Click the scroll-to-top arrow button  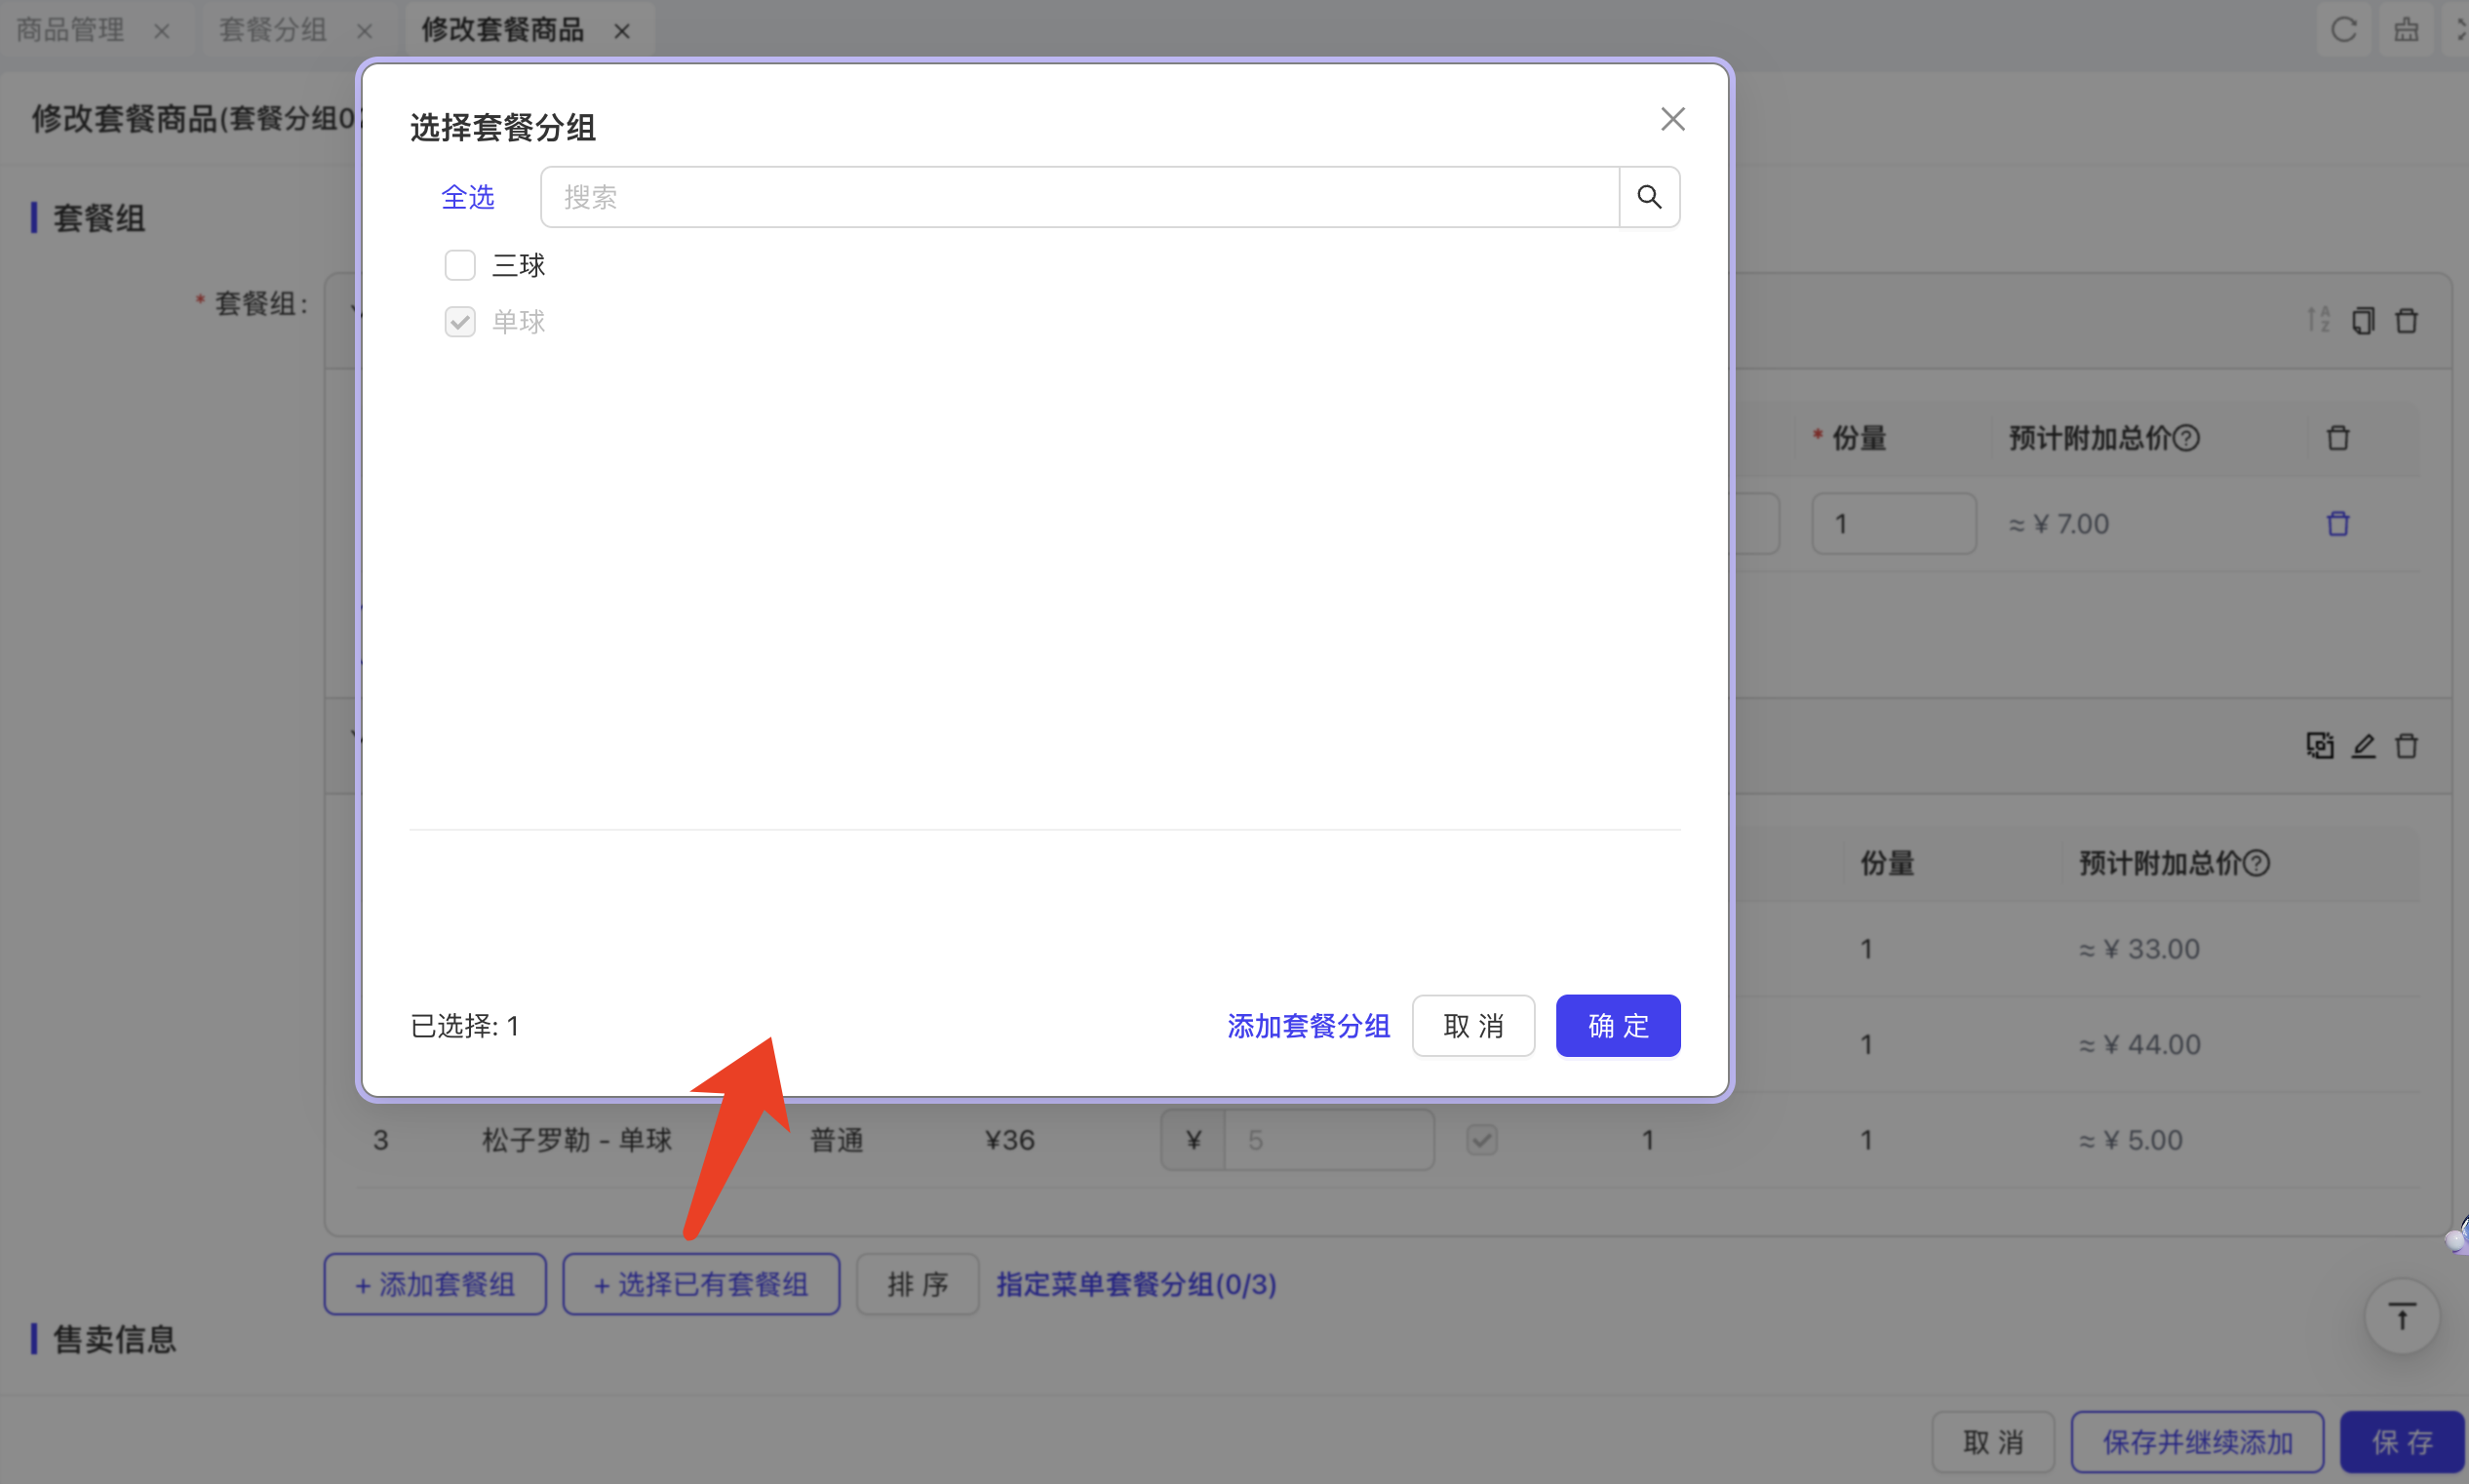click(2401, 1316)
